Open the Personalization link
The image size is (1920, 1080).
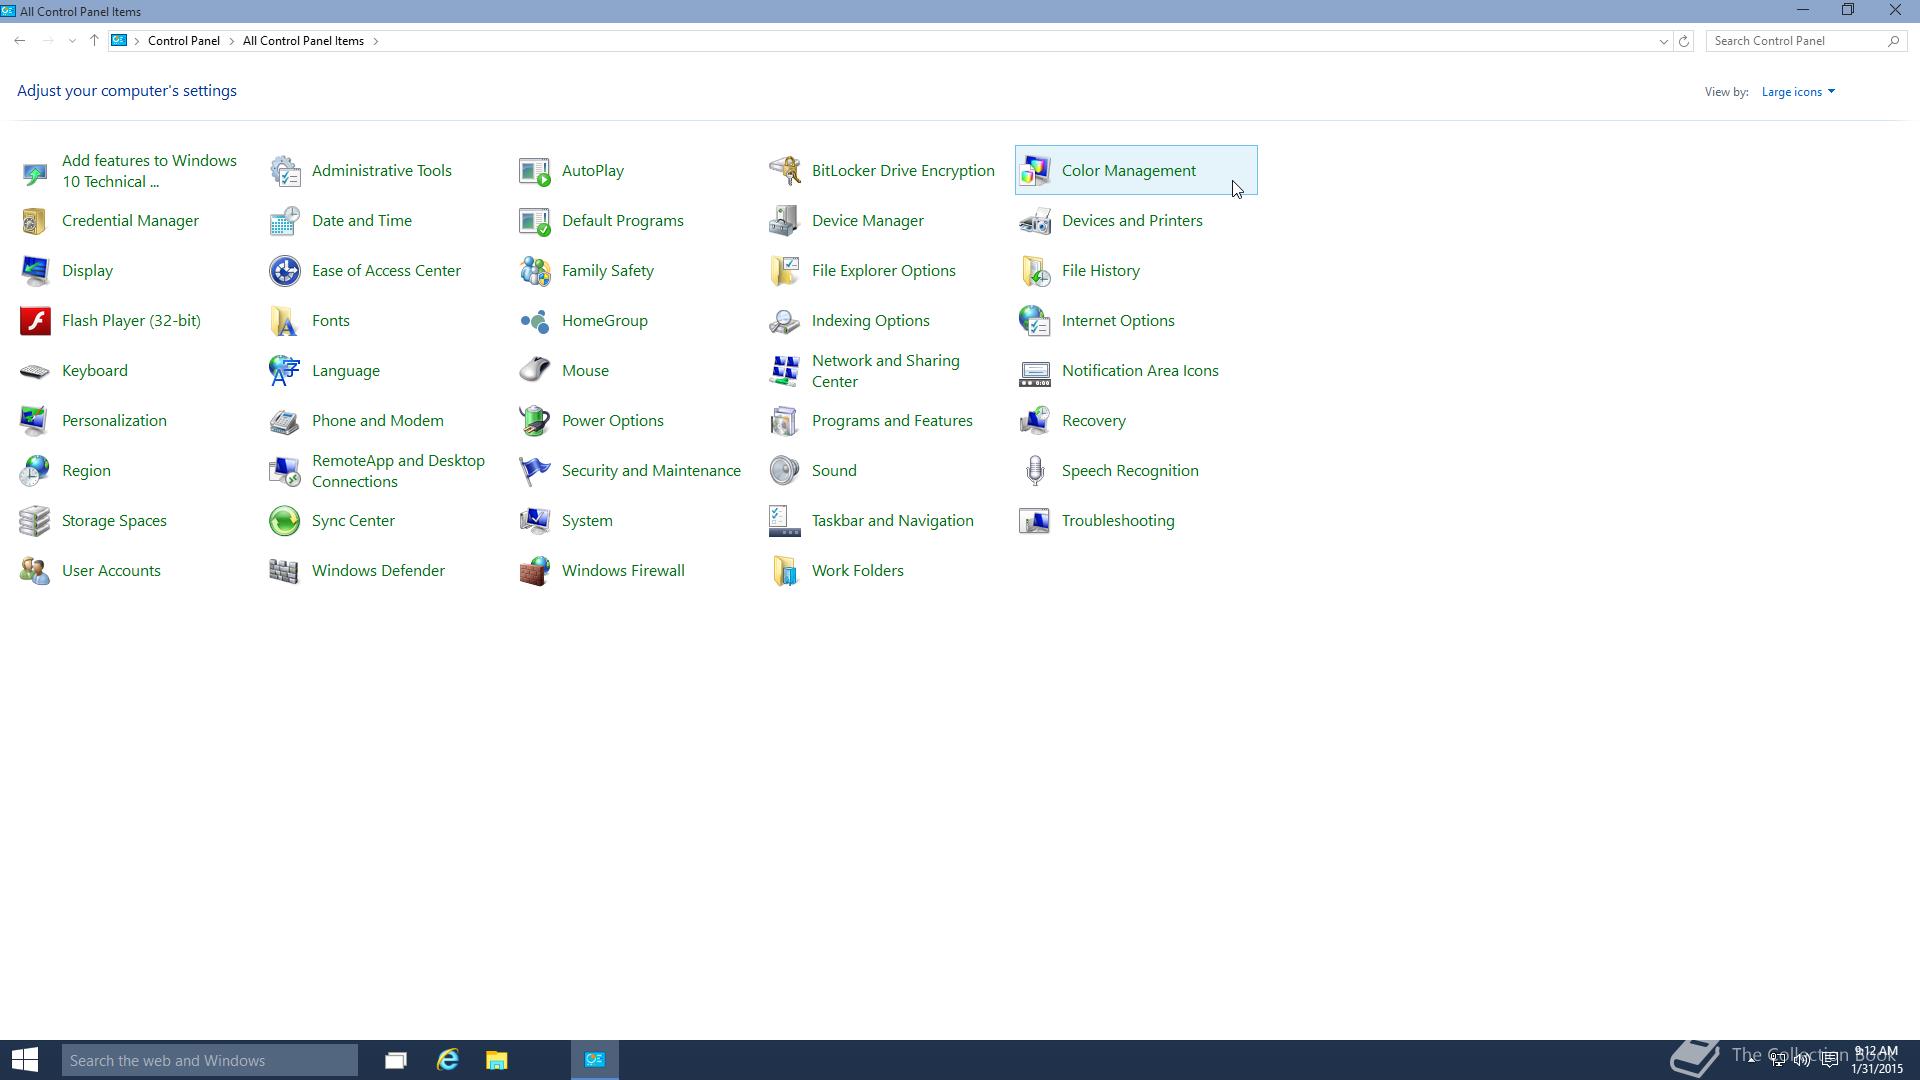click(x=114, y=421)
